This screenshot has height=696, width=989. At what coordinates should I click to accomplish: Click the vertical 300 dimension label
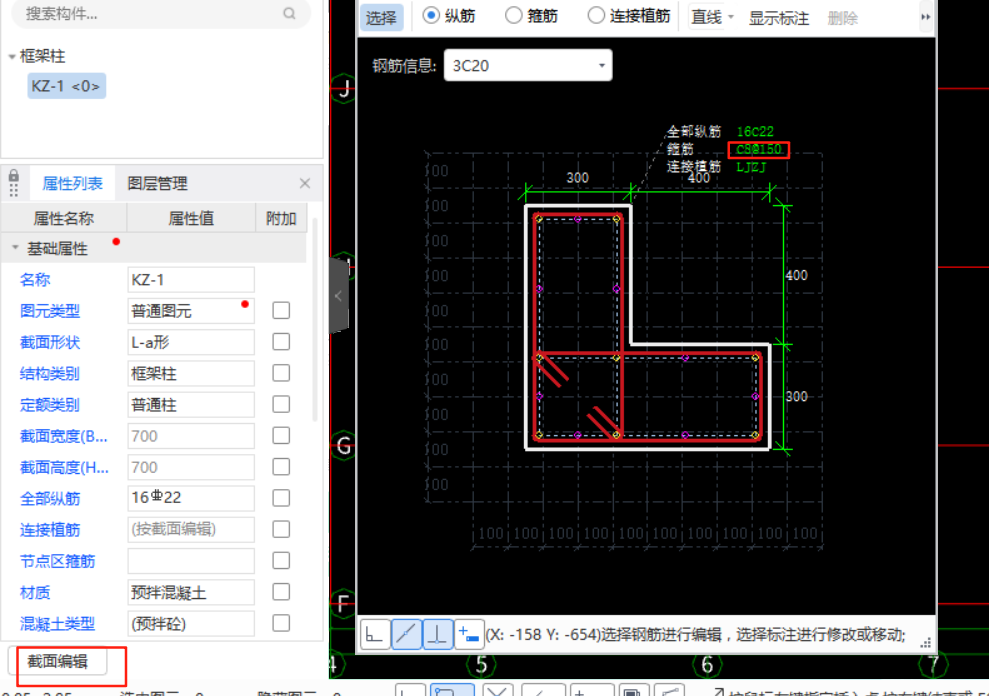(x=797, y=396)
